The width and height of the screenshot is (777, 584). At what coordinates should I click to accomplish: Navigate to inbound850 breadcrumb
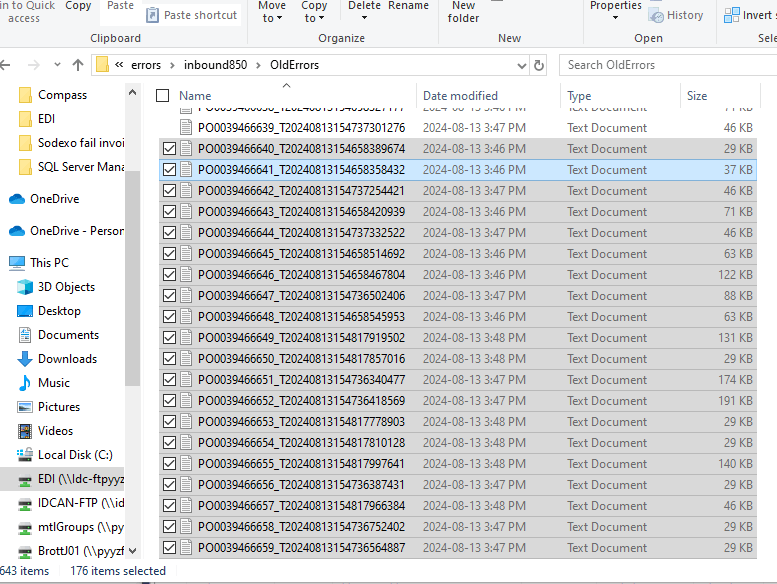(x=216, y=65)
